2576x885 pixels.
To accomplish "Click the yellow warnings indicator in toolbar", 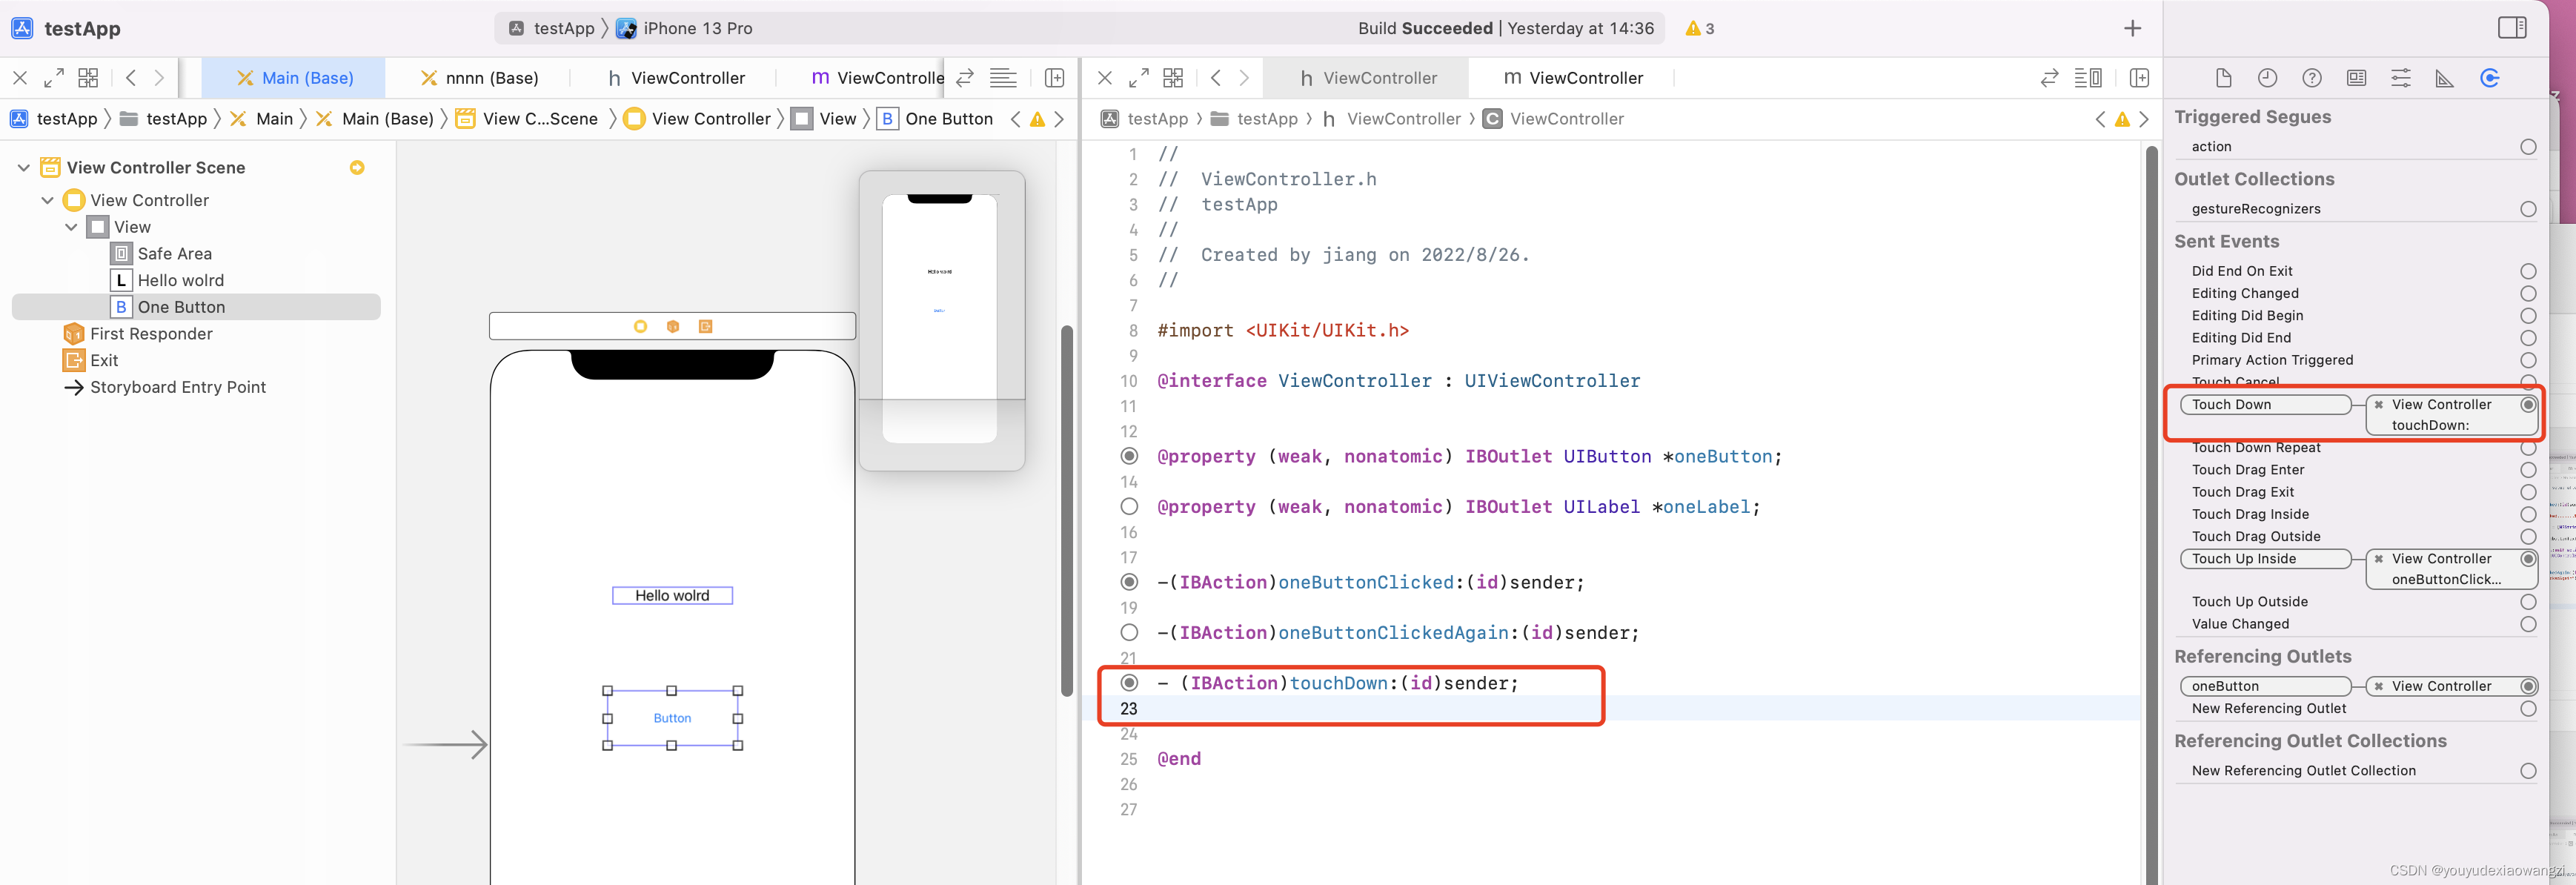I will point(1699,28).
